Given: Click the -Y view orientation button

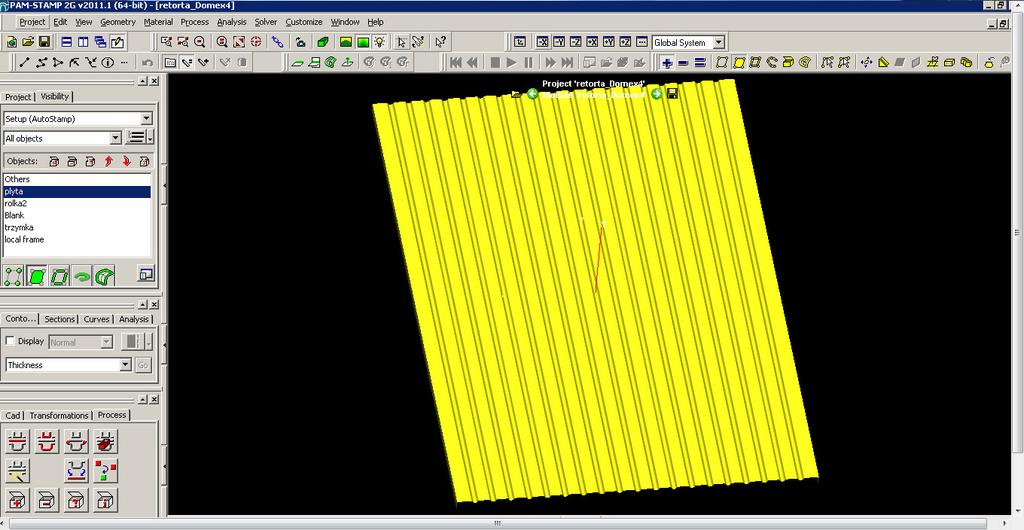Looking at the screenshot, I should (x=559, y=42).
